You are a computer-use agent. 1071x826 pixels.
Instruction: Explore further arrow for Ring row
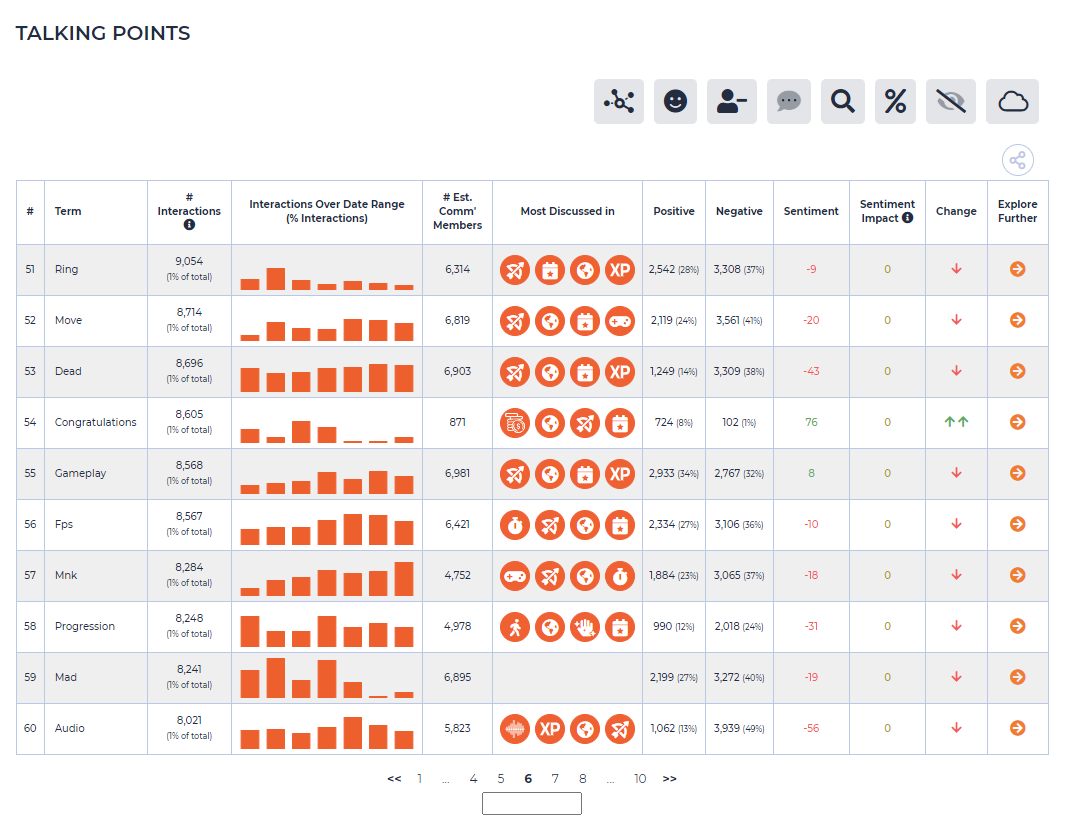[x=1017, y=269]
